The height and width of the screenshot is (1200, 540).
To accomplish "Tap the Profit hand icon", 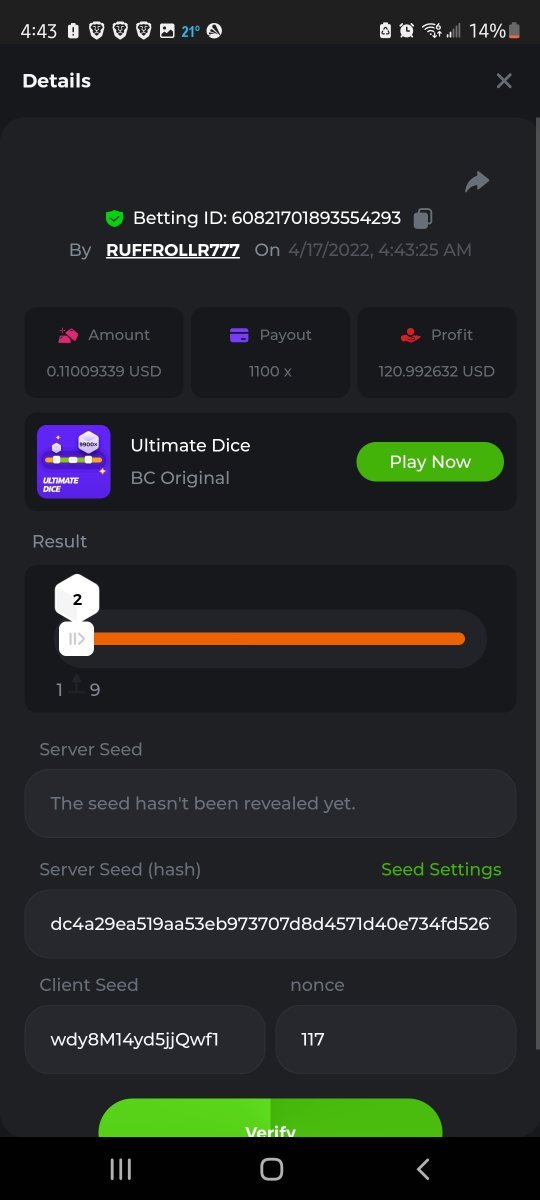I will click(x=410, y=335).
